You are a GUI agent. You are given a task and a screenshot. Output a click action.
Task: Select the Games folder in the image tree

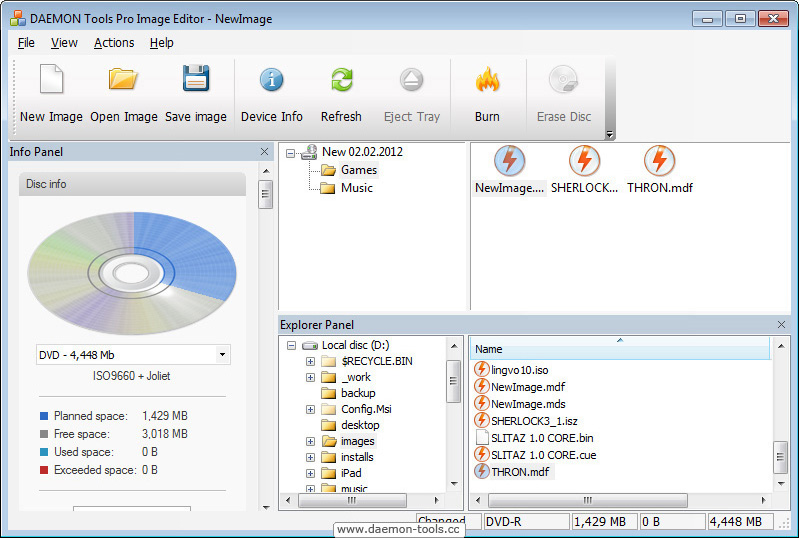point(359,170)
